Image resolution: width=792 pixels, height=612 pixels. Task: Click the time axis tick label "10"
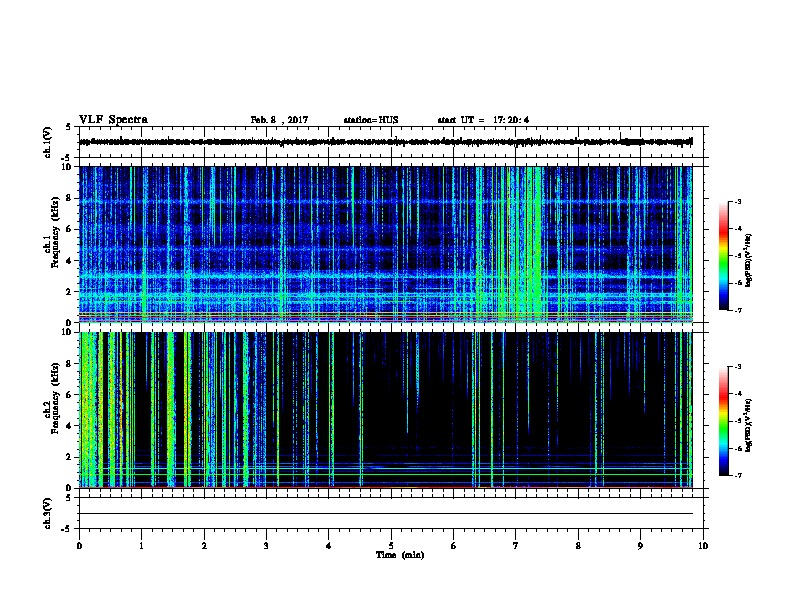point(703,546)
